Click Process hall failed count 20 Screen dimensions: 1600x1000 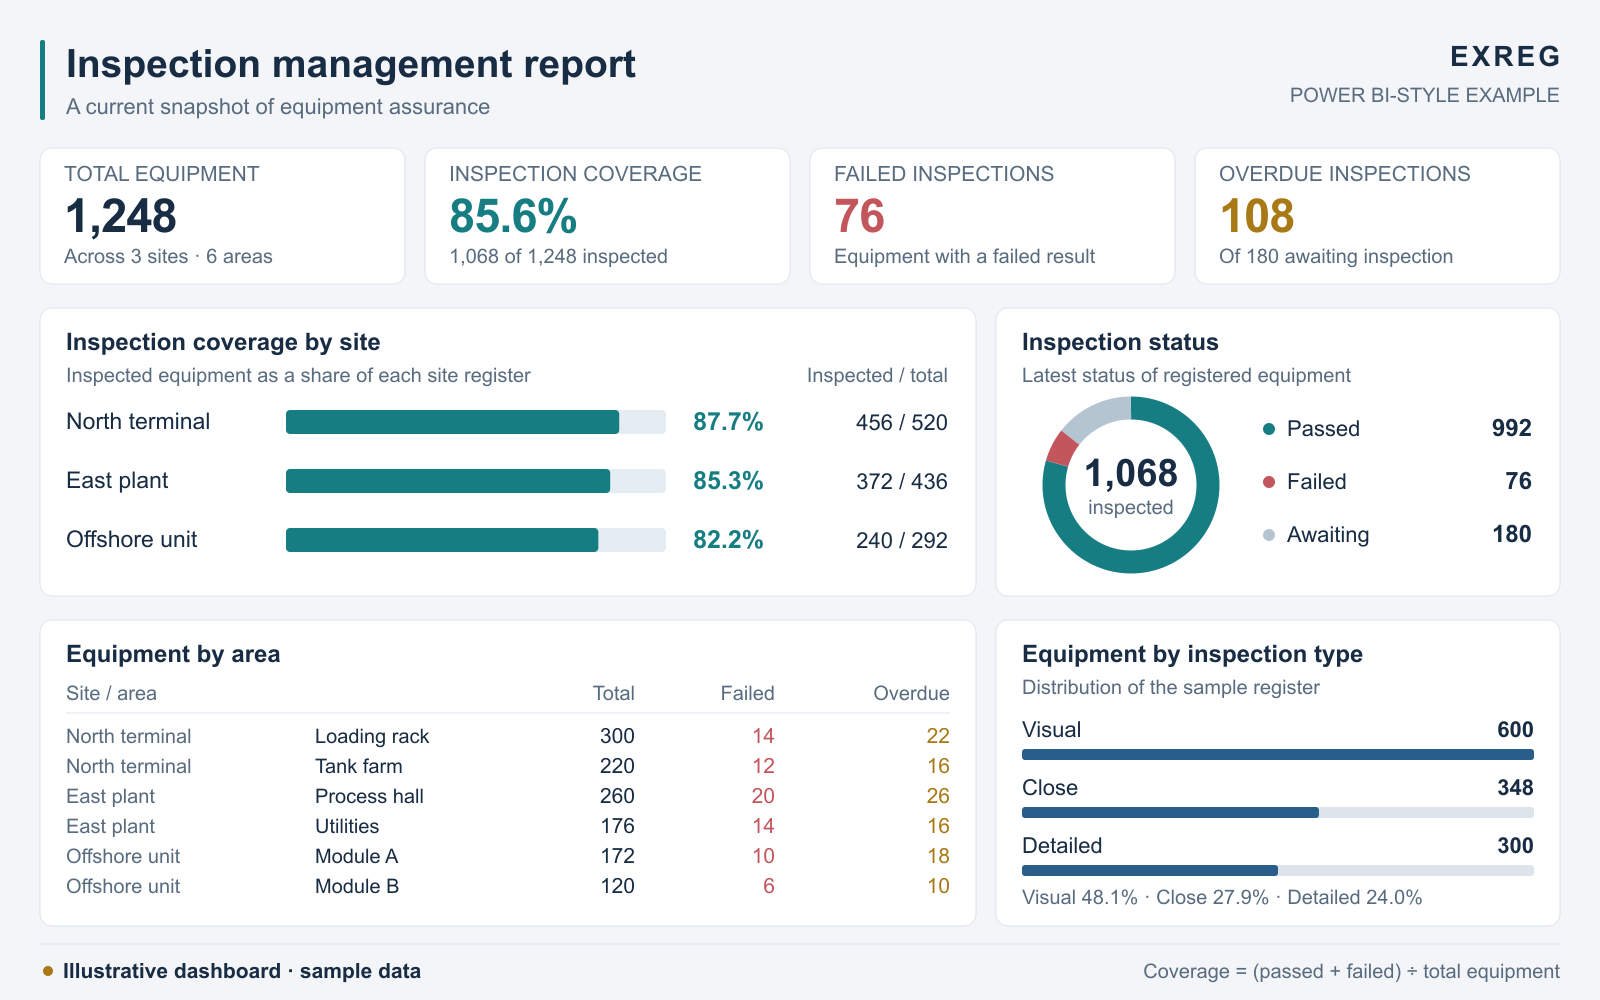(763, 796)
